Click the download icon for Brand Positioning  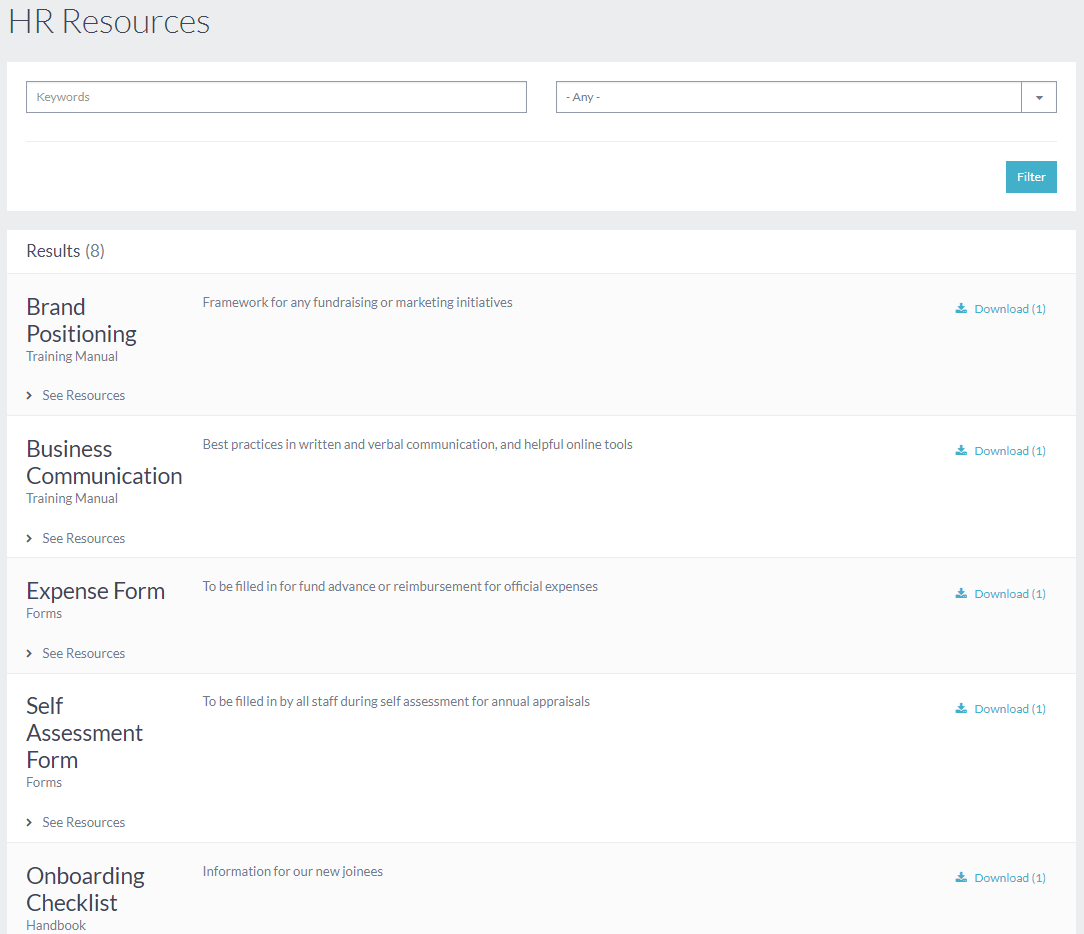point(961,308)
